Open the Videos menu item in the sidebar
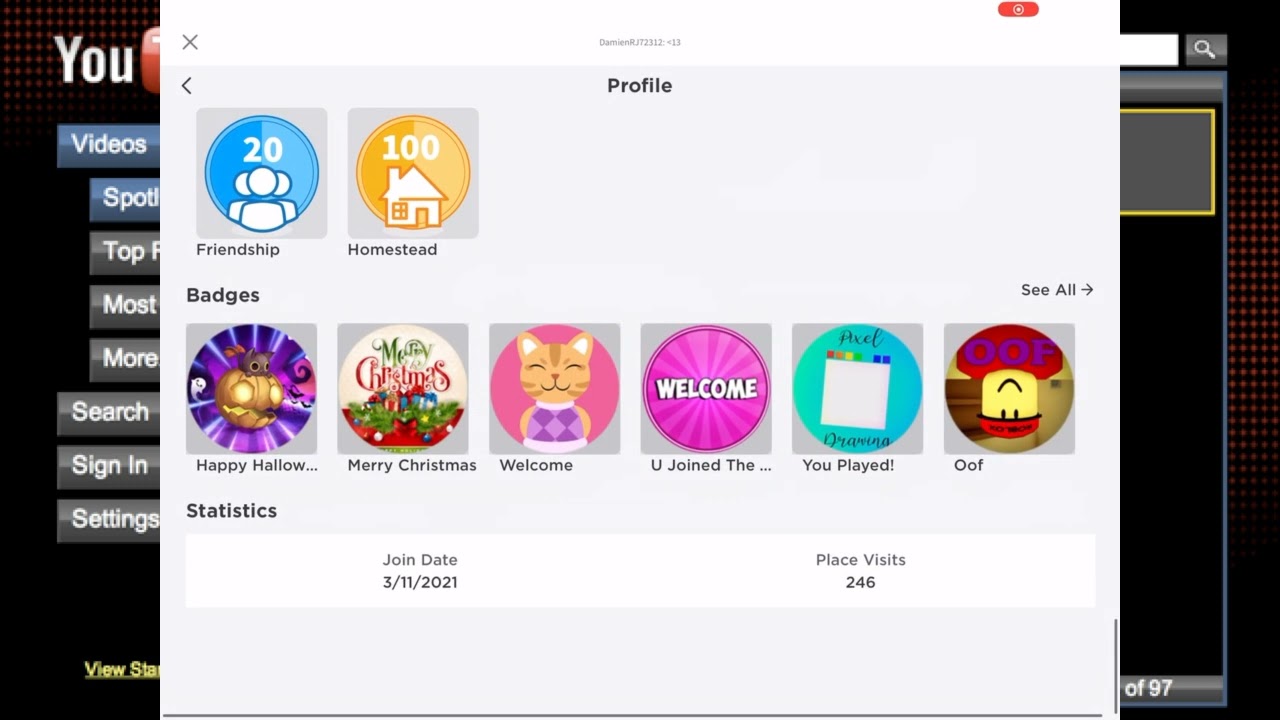This screenshot has height=720, width=1280. click(109, 144)
